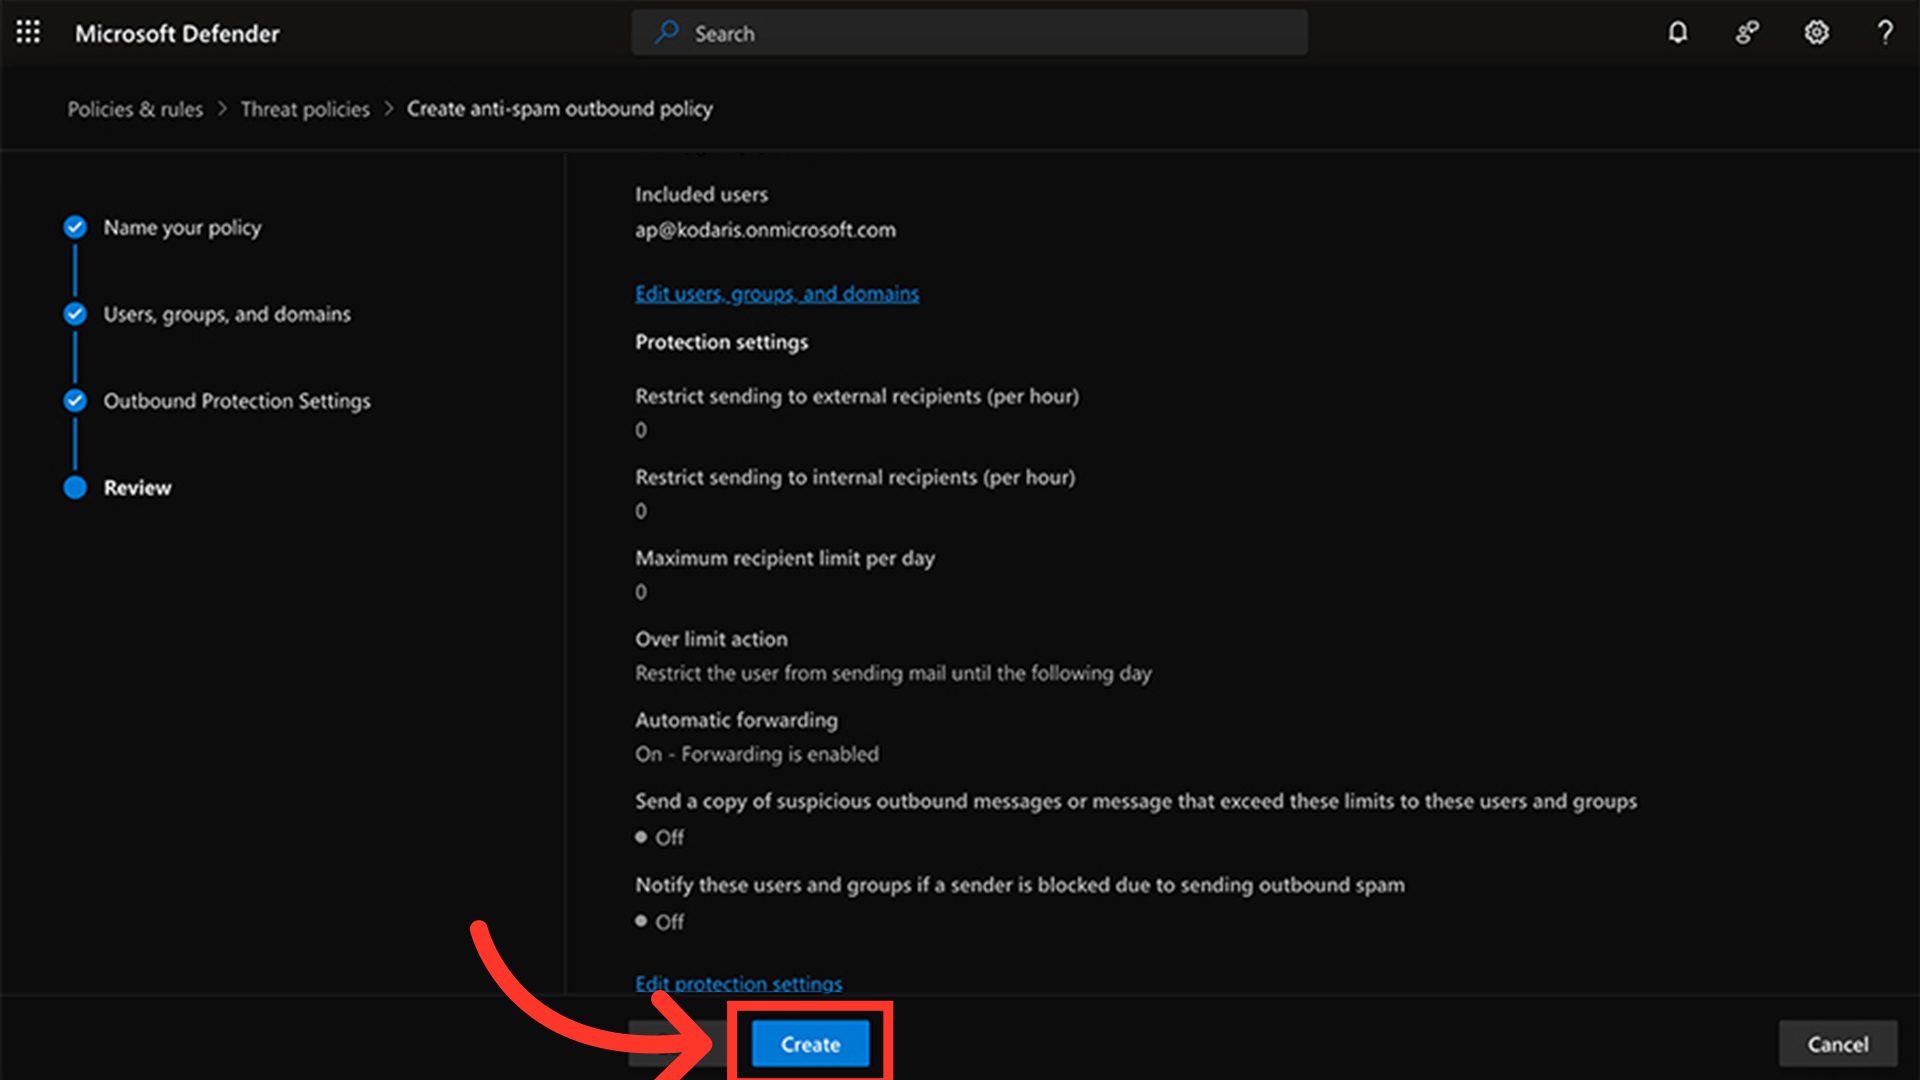Navigate to the Threat policies breadcrumb
The image size is (1920, 1080).
[305, 109]
